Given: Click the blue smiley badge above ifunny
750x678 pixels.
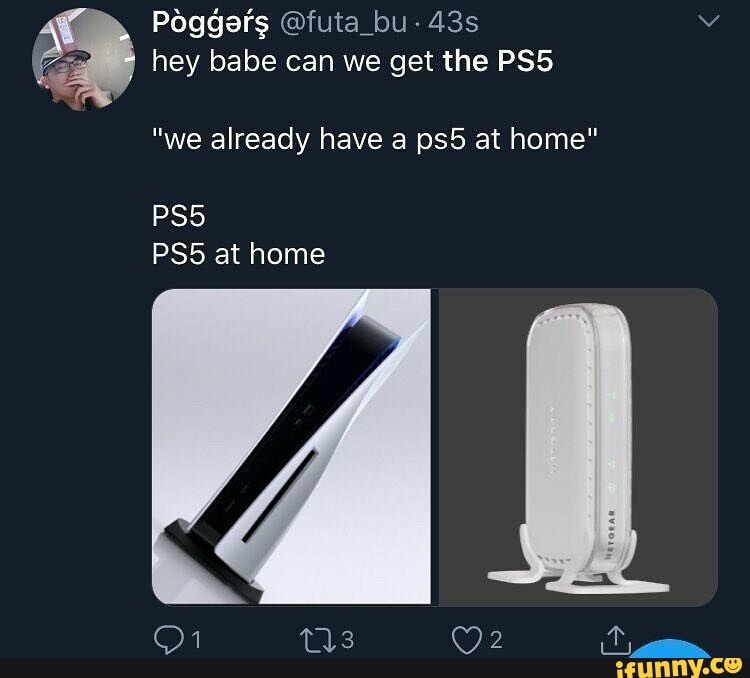Looking at the screenshot, I should [x=673, y=648].
